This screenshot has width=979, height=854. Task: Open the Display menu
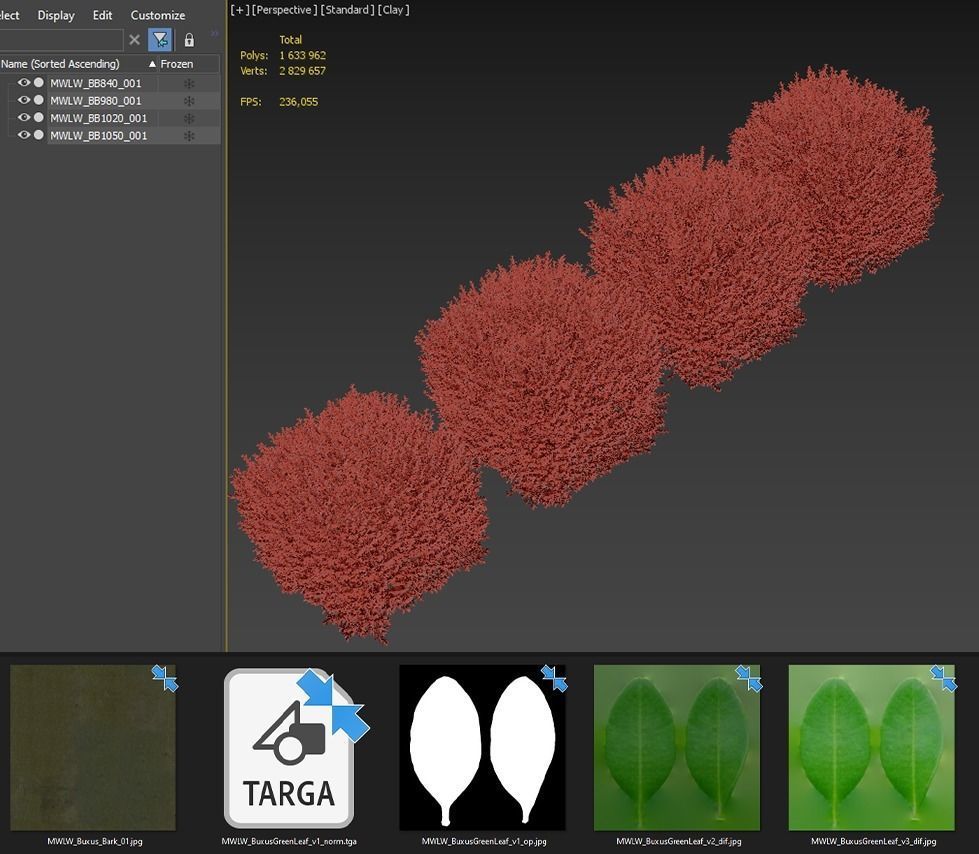pyautogui.click(x=56, y=15)
